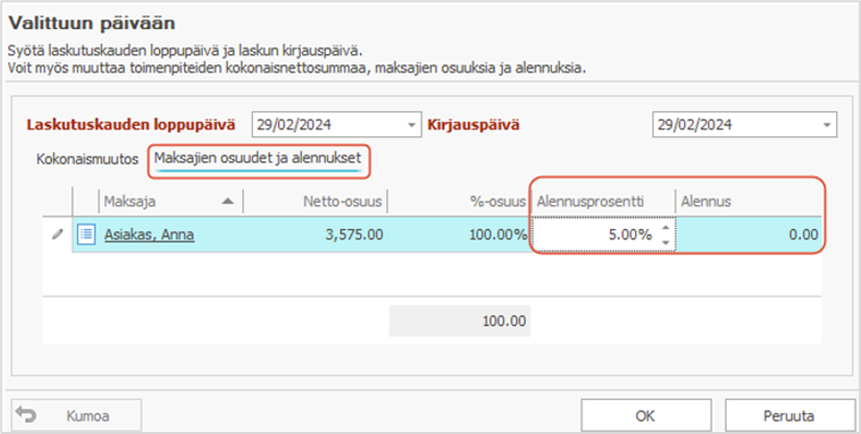Increase Alennusprosentti with the up spinner arrow

click(x=666, y=229)
